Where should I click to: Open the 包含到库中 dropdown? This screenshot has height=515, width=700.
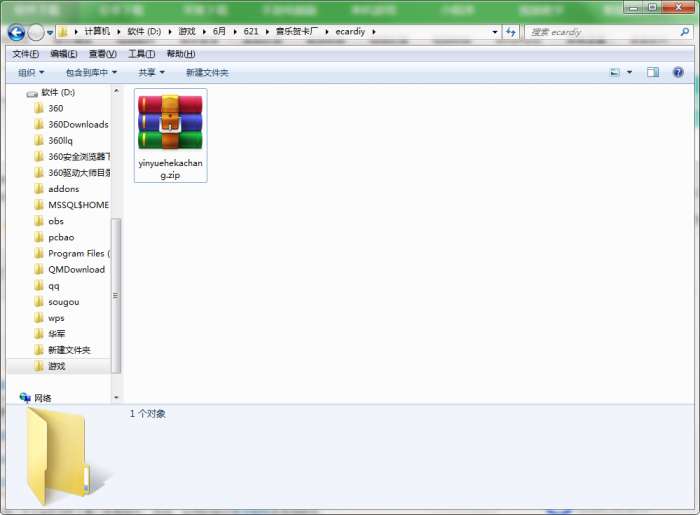pos(92,72)
